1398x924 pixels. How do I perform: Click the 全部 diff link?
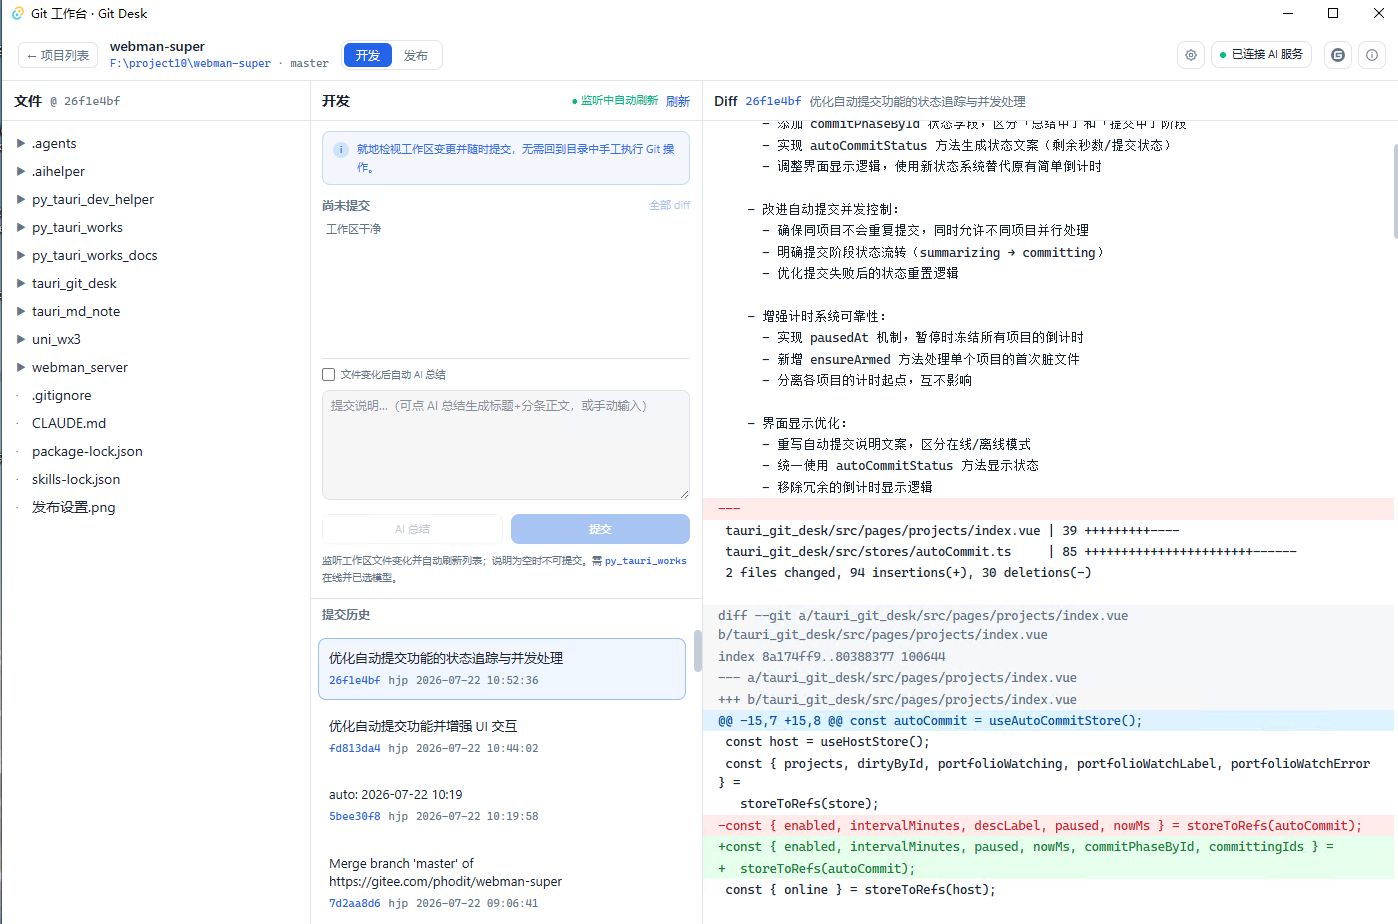point(669,205)
